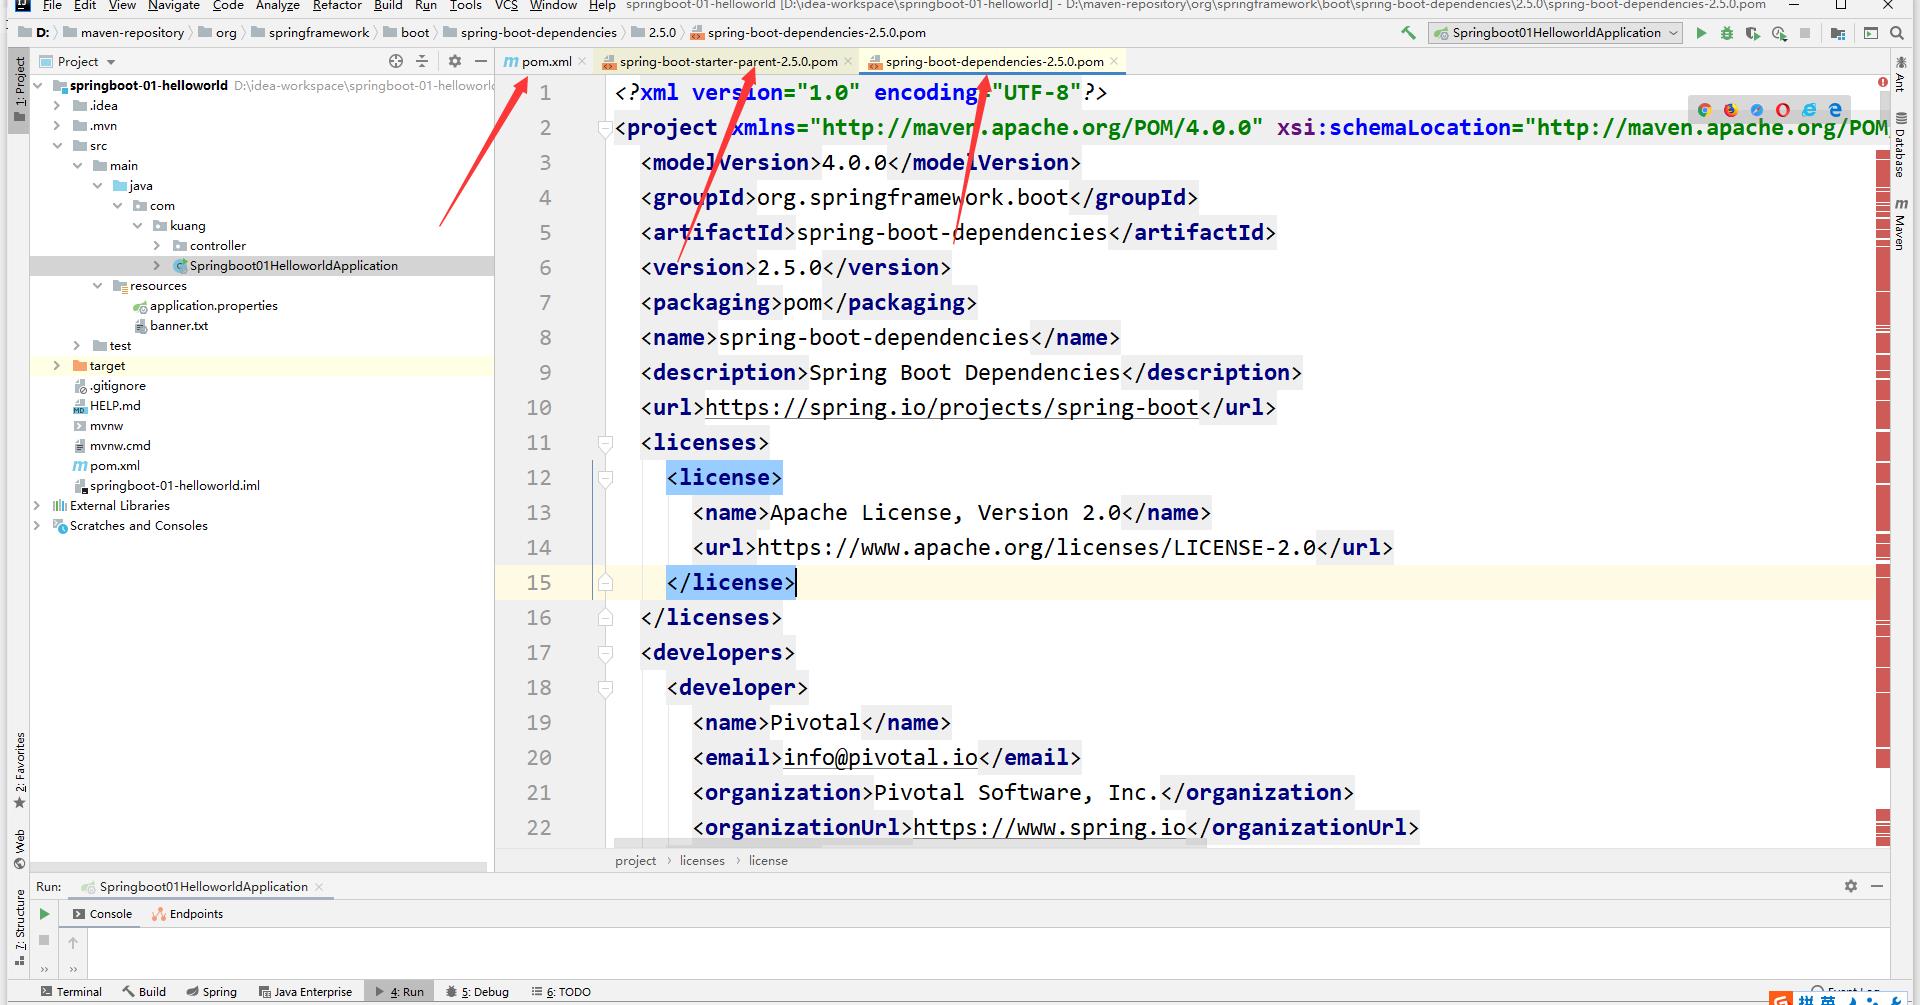Click the grey Stop icon in the Run panel
This screenshot has width=1920, height=1005.
pyautogui.click(x=44, y=940)
